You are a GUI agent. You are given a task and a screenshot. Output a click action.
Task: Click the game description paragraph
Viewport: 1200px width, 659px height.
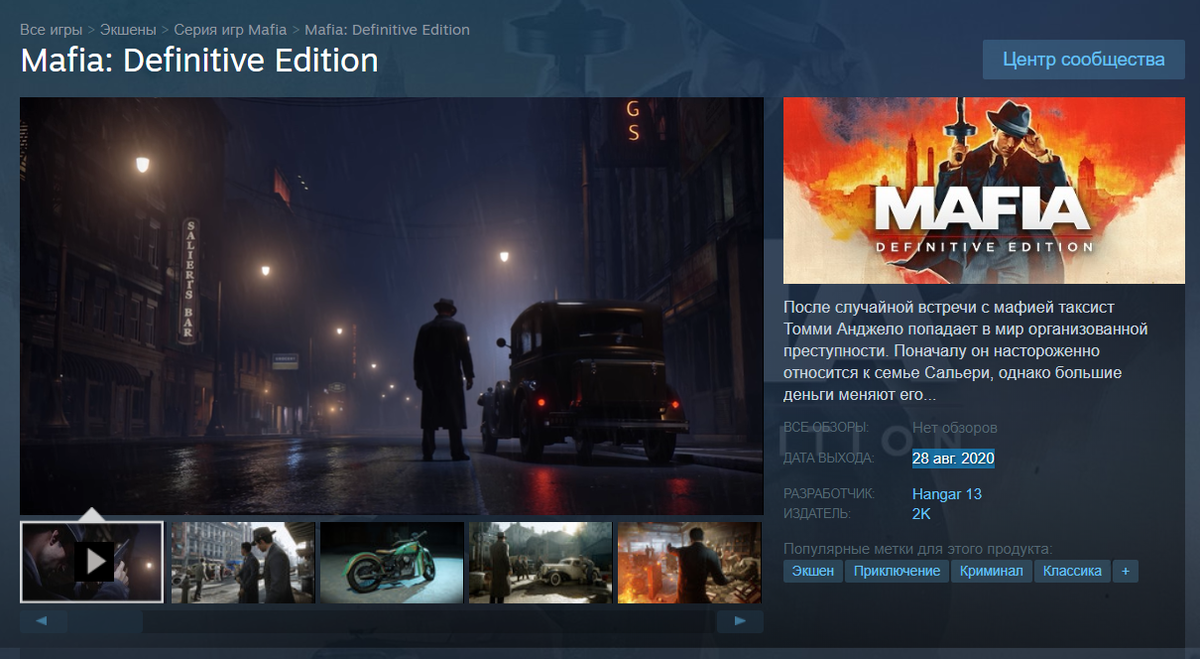(966, 350)
